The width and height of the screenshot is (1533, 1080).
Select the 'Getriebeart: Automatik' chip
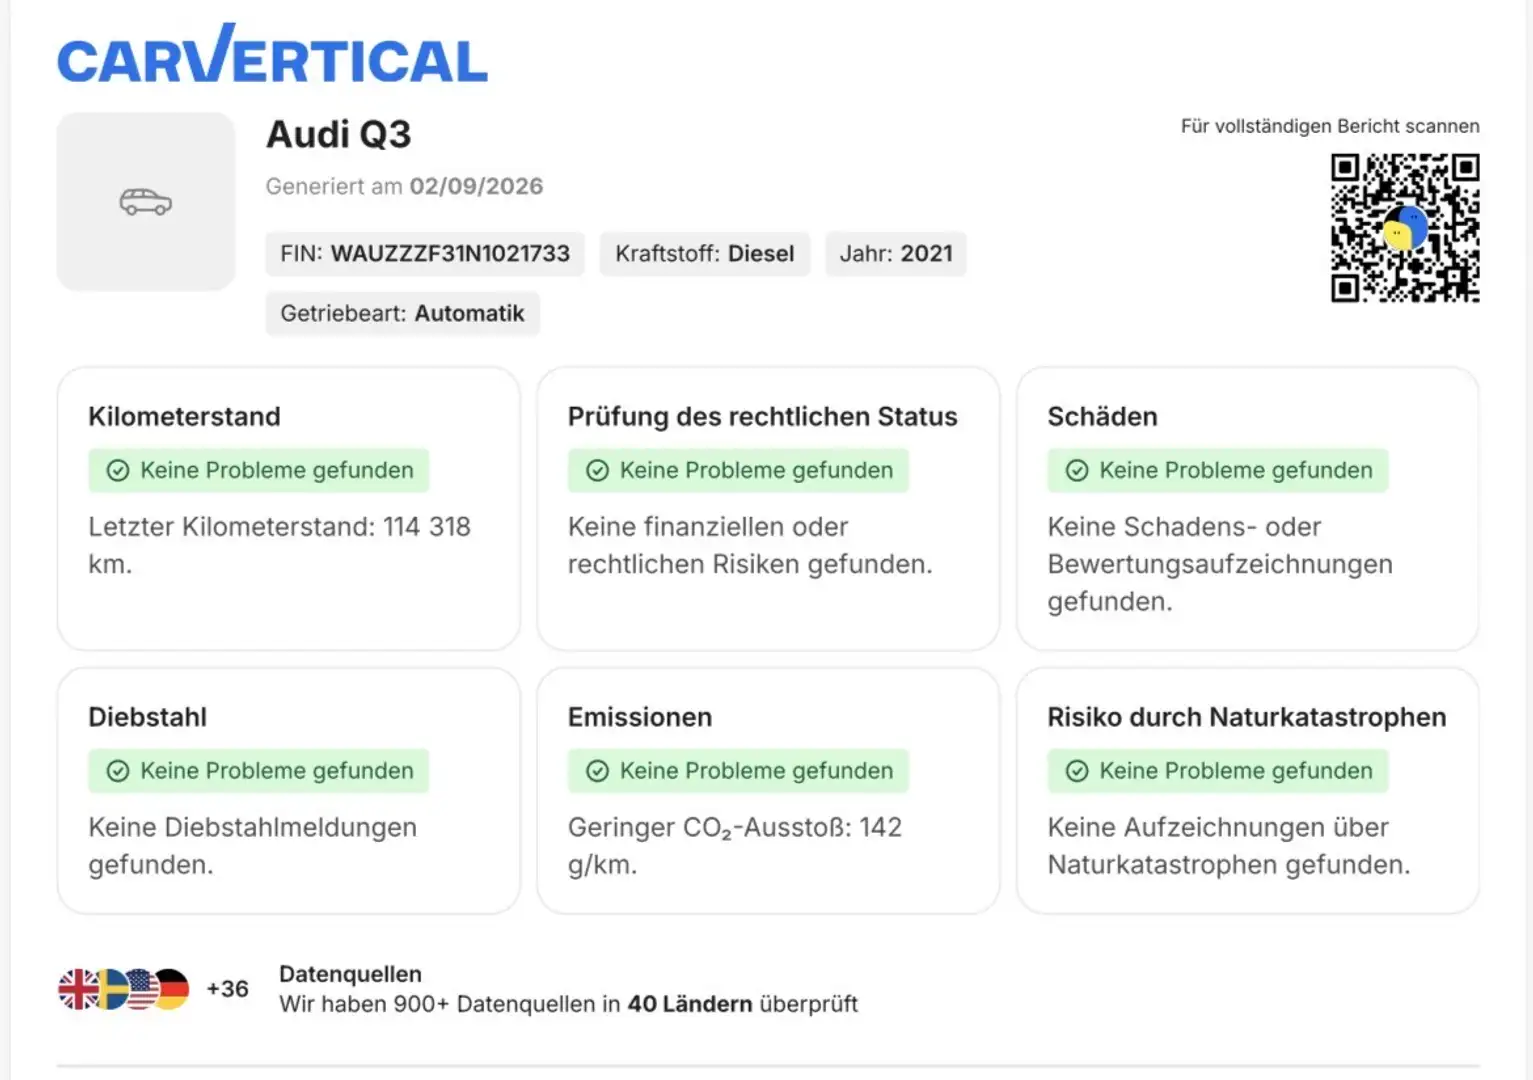(402, 314)
